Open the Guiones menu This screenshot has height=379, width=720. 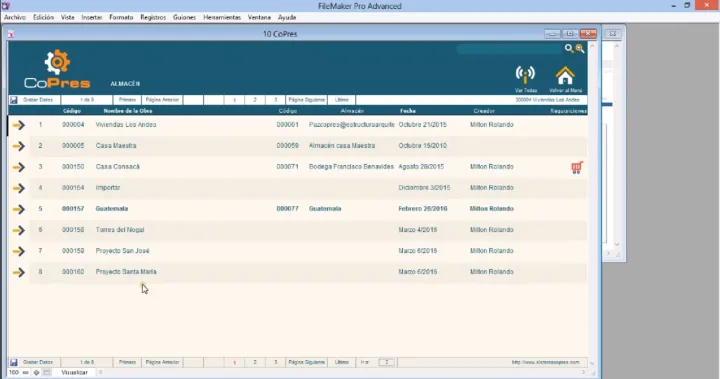pyautogui.click(x=184, y=17)
